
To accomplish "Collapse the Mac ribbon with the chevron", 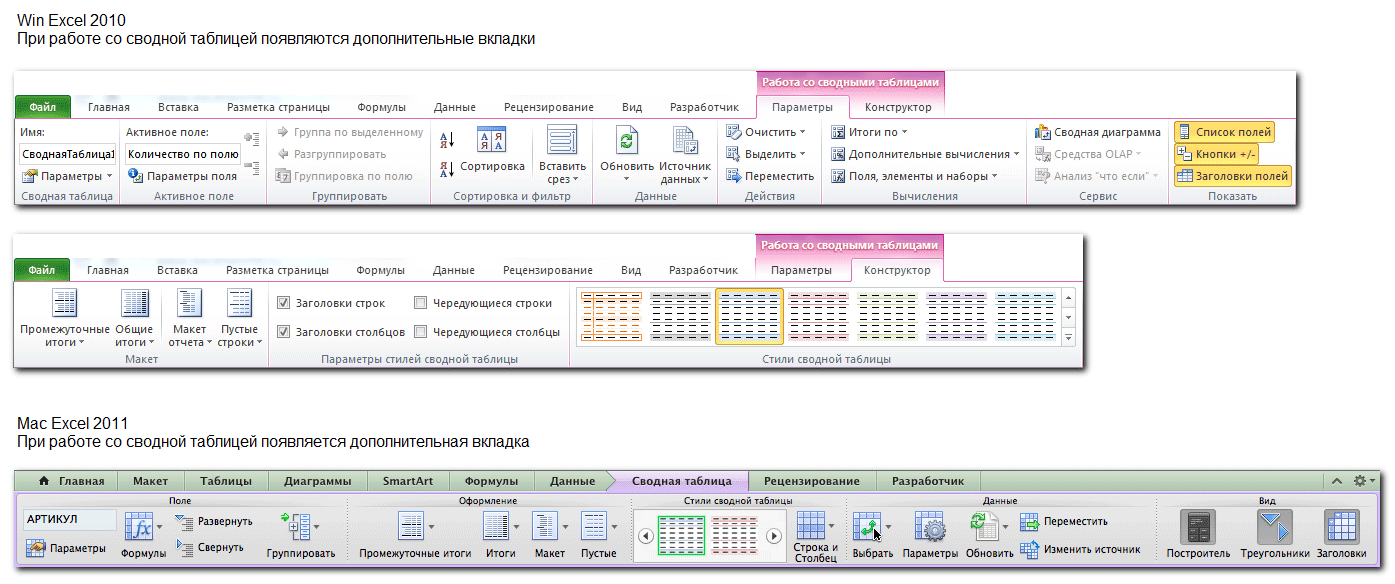I will (x=1337, y=481).
